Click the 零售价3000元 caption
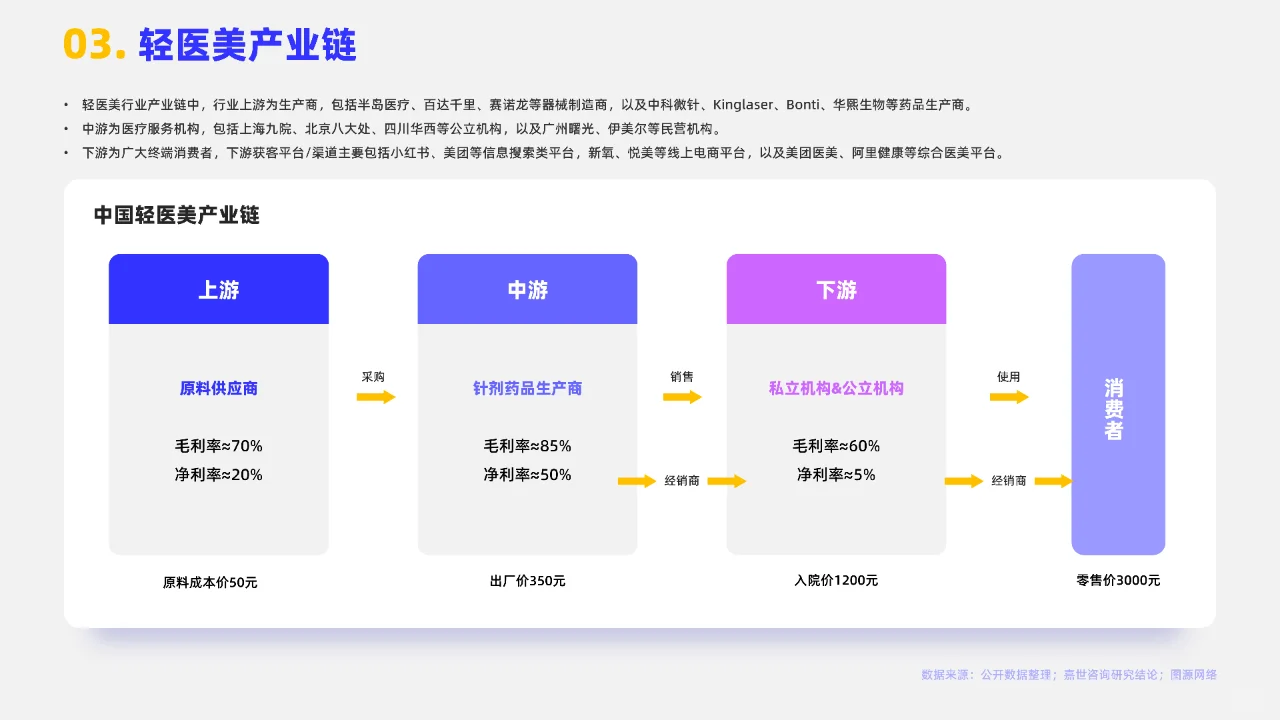 pyautogui.click(x=1118, y=580)
